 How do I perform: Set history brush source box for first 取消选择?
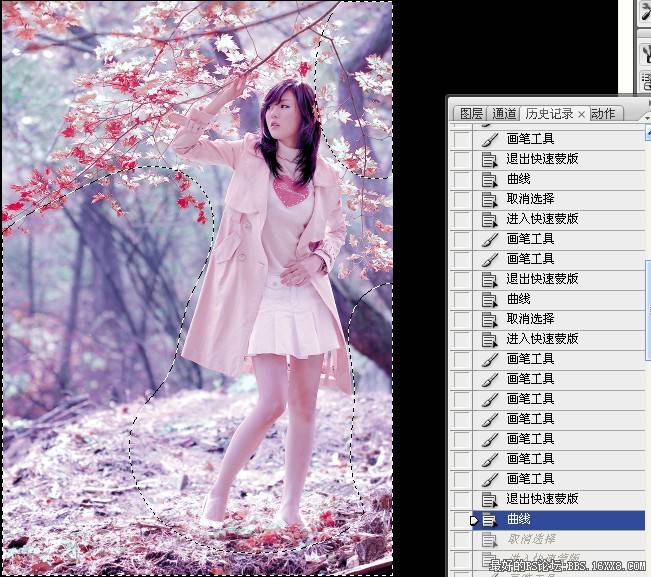click(x=461, y=199)
